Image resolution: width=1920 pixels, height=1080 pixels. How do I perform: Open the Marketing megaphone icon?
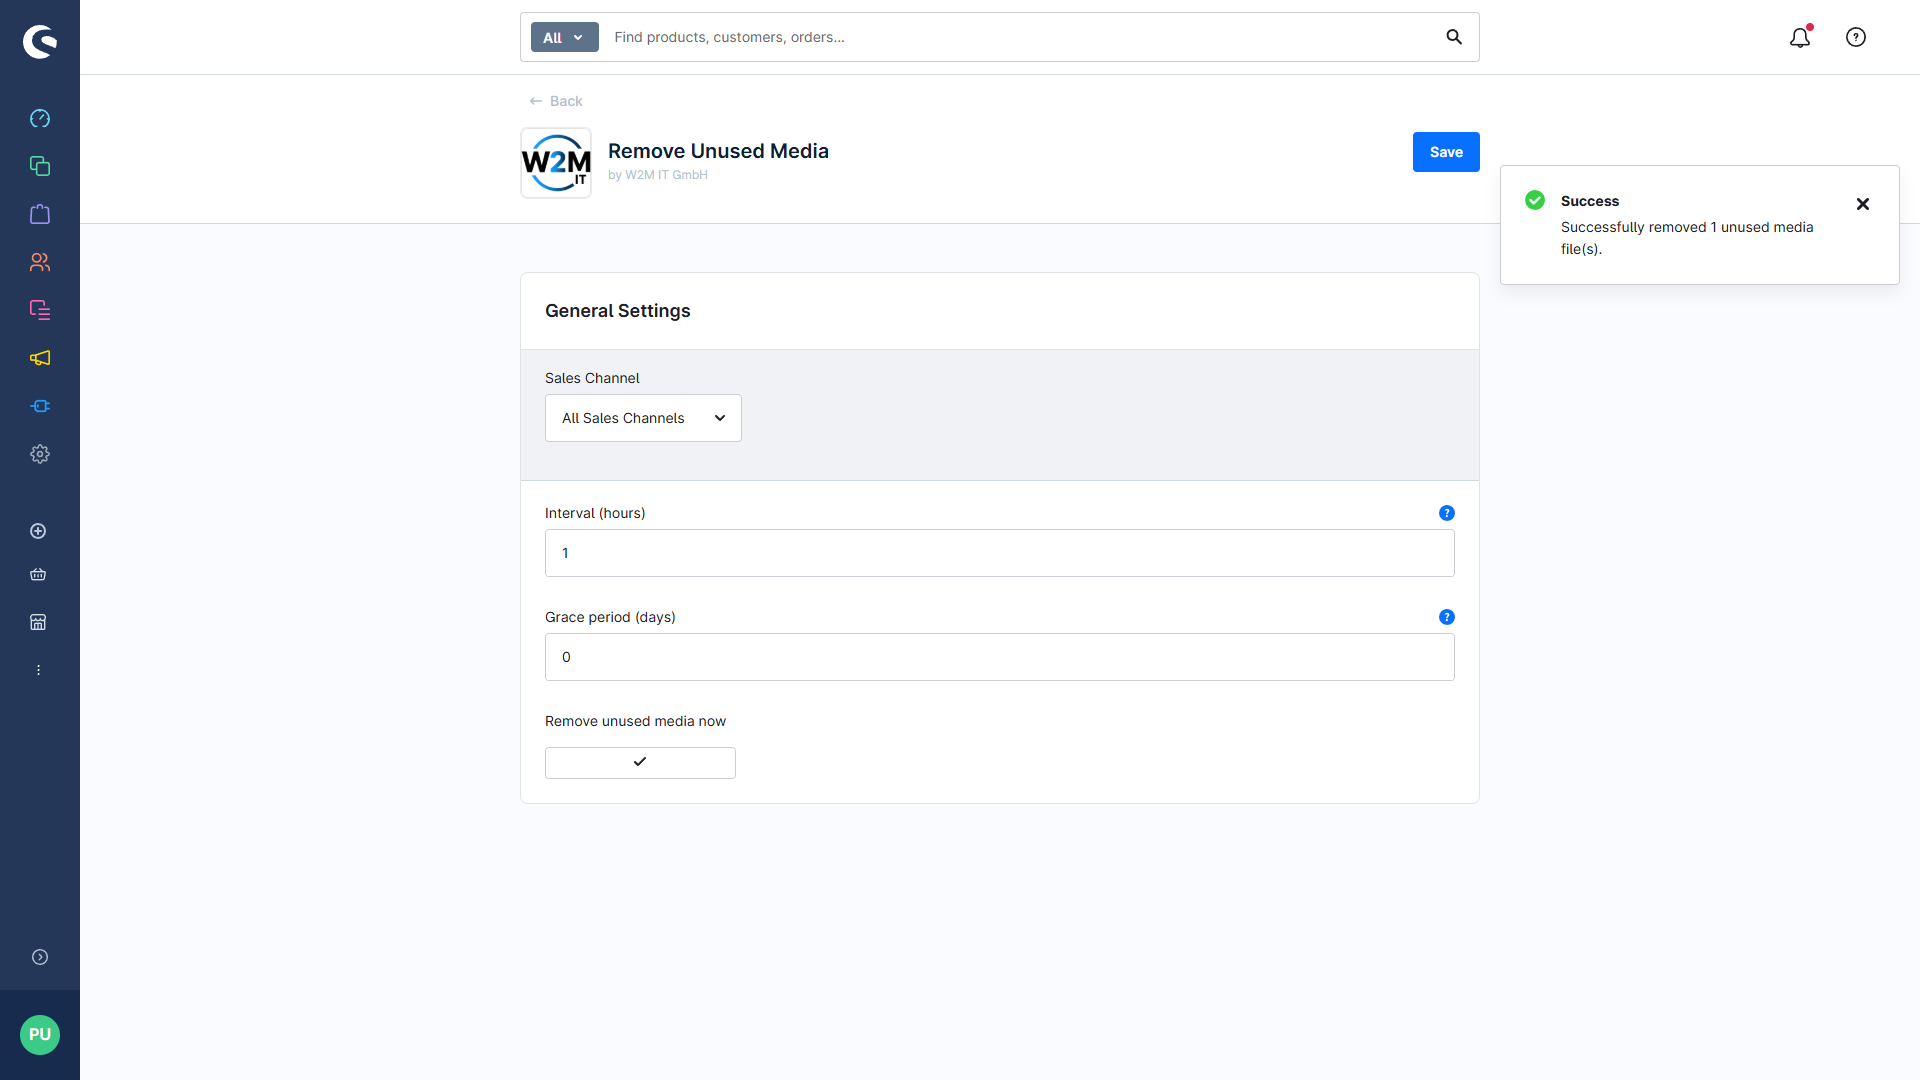(40, 358)
